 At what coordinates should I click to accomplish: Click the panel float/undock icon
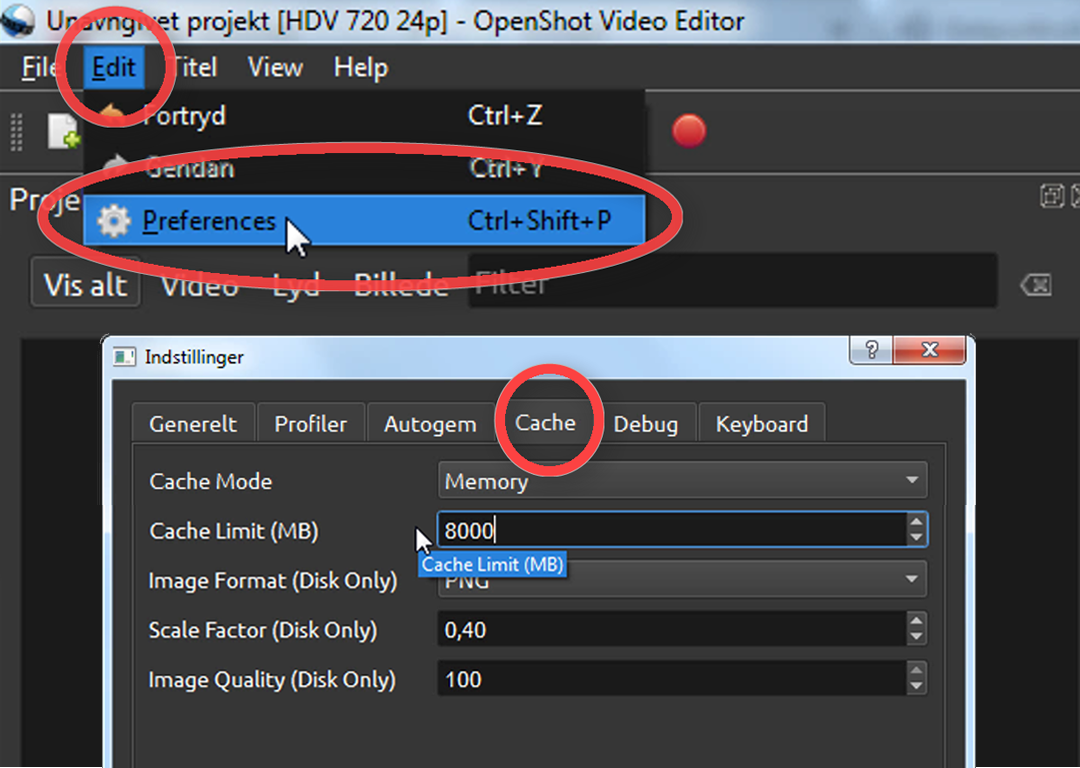(1052, 196)
